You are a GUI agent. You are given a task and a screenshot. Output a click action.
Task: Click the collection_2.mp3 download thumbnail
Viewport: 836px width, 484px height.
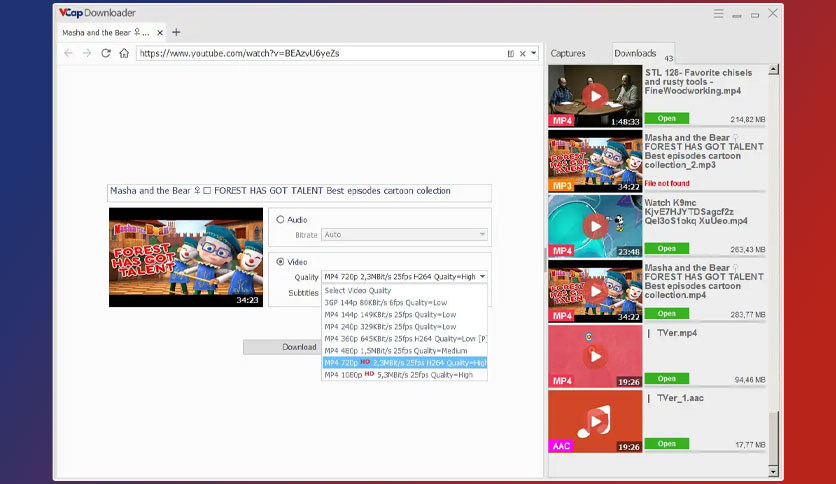coord(595,161)
